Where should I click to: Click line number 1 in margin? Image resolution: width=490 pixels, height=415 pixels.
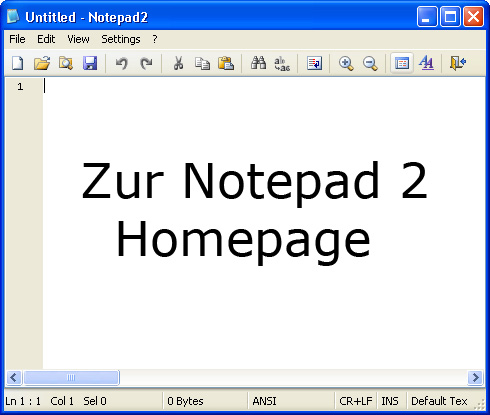point(20,87)
